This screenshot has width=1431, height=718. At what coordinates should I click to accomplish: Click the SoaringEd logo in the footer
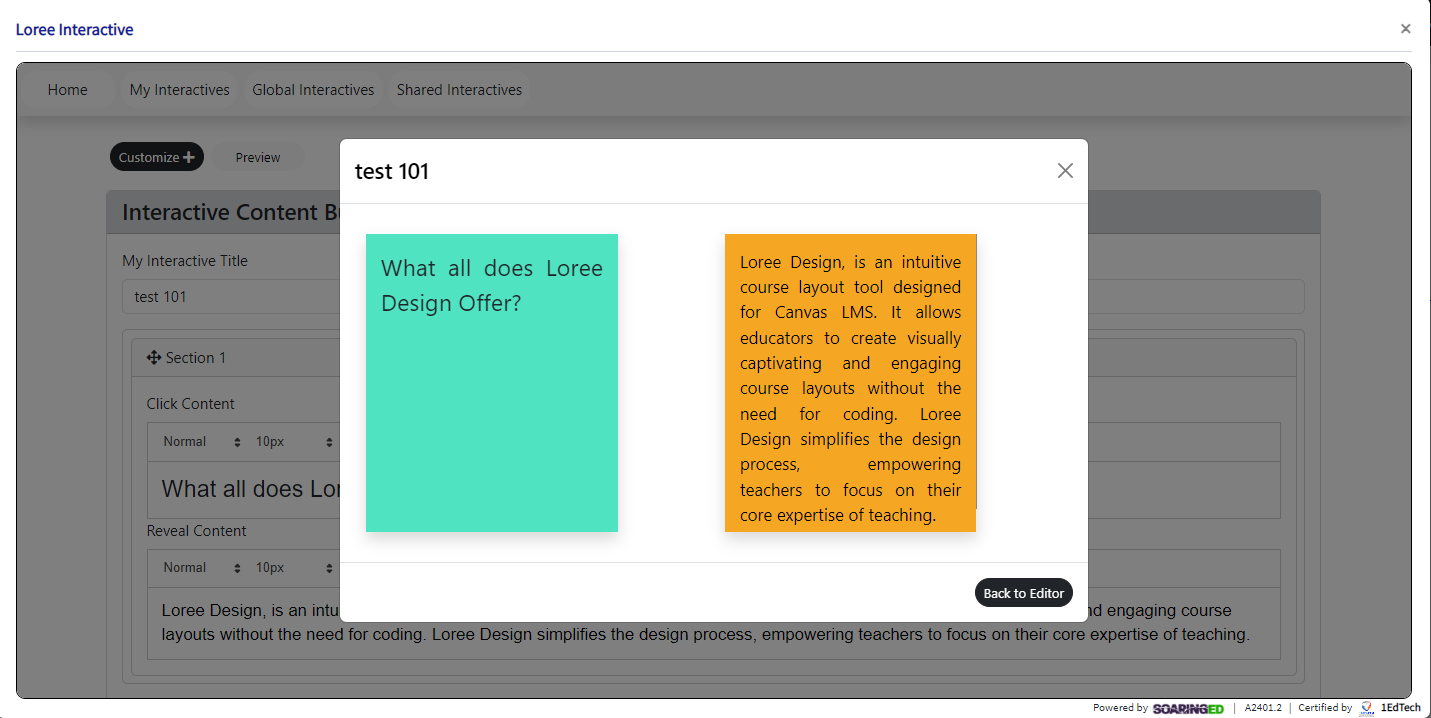pos(1188,708)
